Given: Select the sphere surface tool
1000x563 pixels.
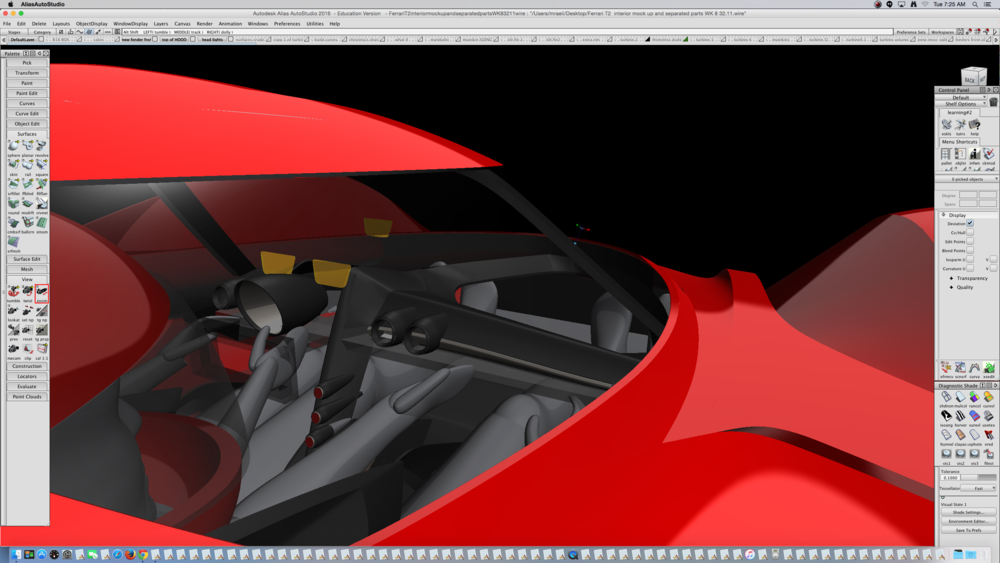Looking at the screenshot, I should point(13,147).
